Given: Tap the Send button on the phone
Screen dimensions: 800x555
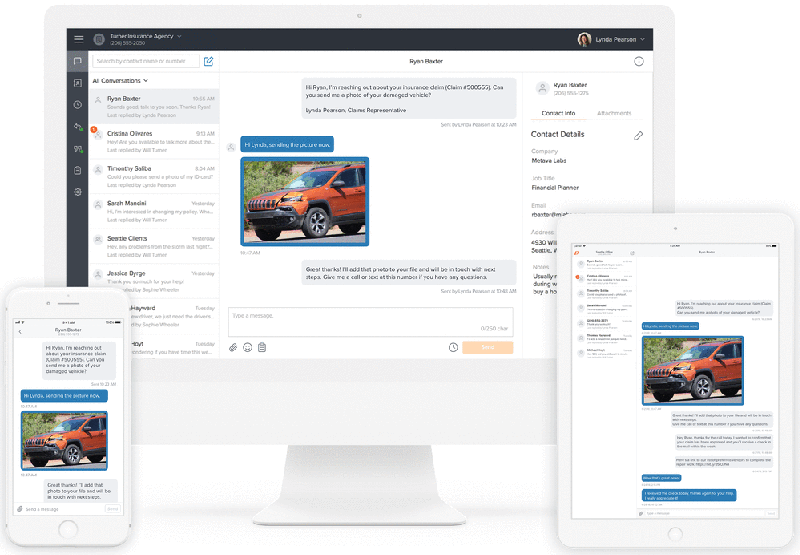Looking at the screenshot, I should pos(113,509).
